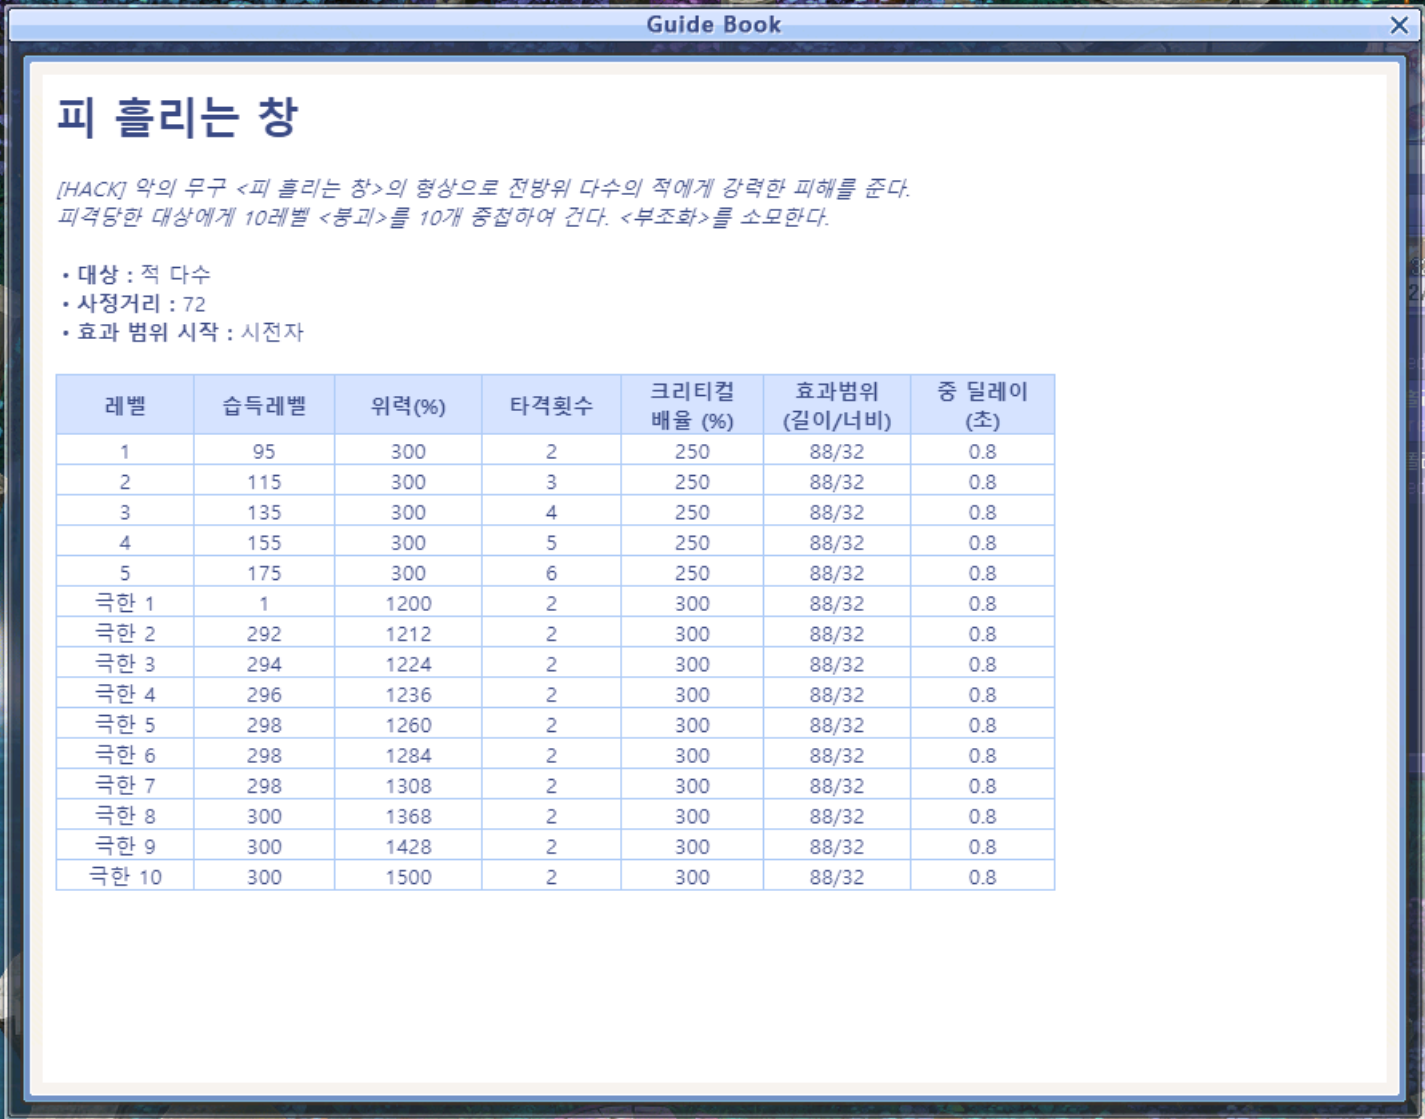The image size is (1425, 1119).
Task: Click 타격횟수 2 in the 극한 8 row
Action: click(x=551, y=816)
